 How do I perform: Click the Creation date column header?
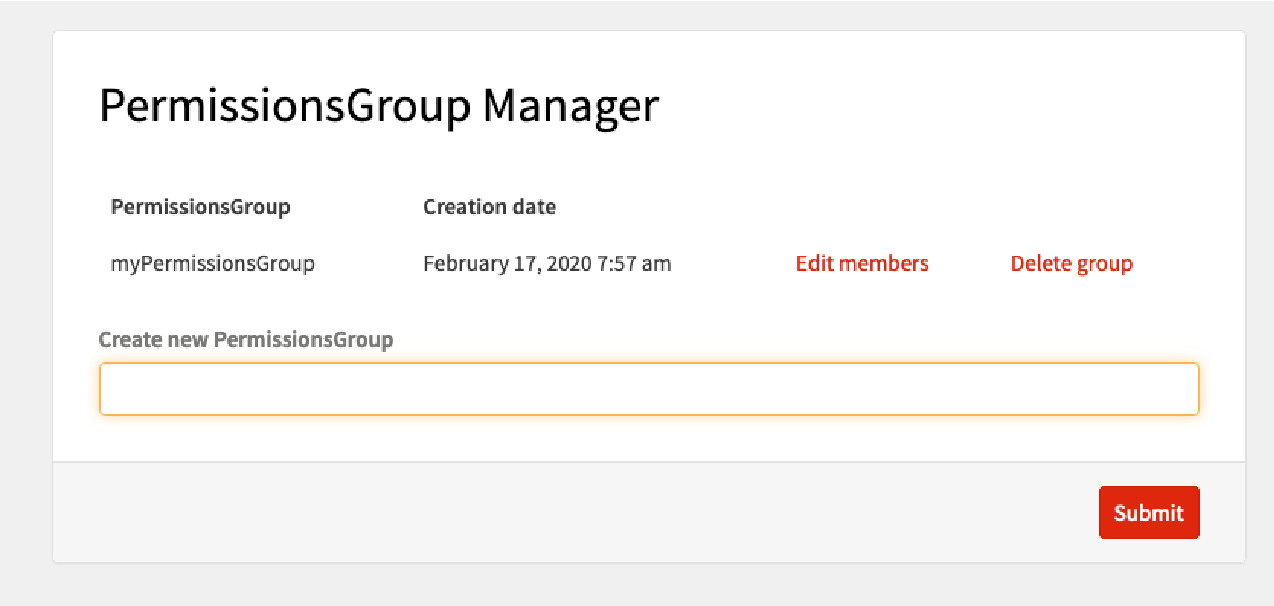tap(489, 207)
